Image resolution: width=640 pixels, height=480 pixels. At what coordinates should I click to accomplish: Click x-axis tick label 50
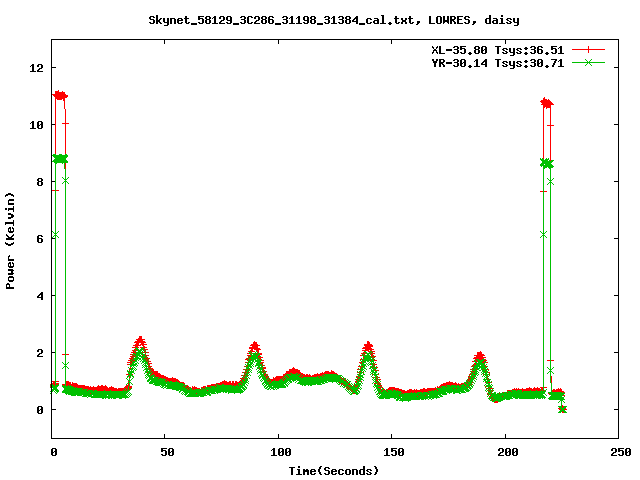pos(167,452)
